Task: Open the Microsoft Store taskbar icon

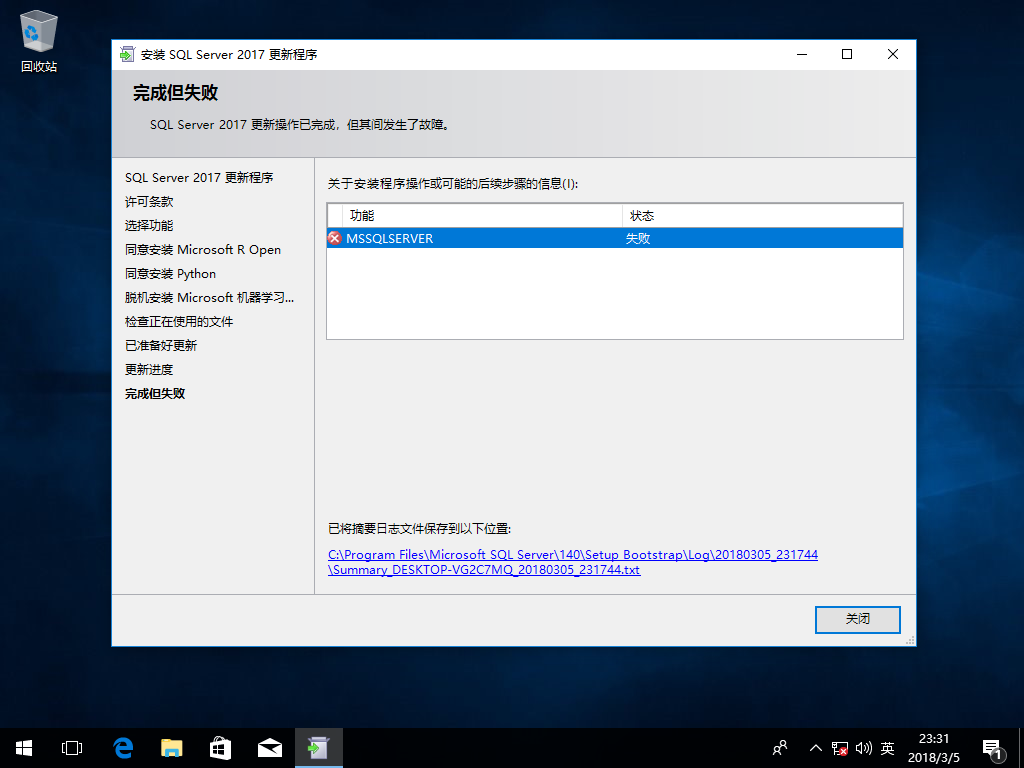Action: pyautogui.click(x=220, y=748)
